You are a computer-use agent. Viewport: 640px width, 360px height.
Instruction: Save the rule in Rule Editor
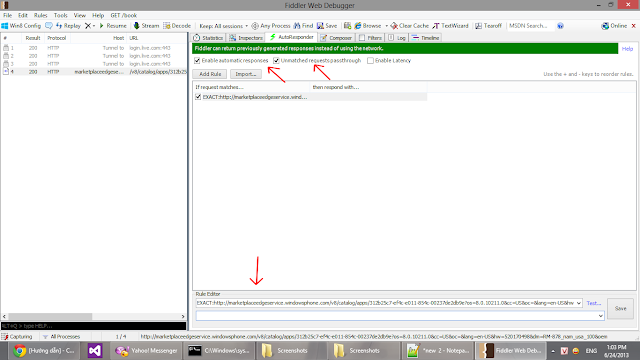tap(620, 309)
